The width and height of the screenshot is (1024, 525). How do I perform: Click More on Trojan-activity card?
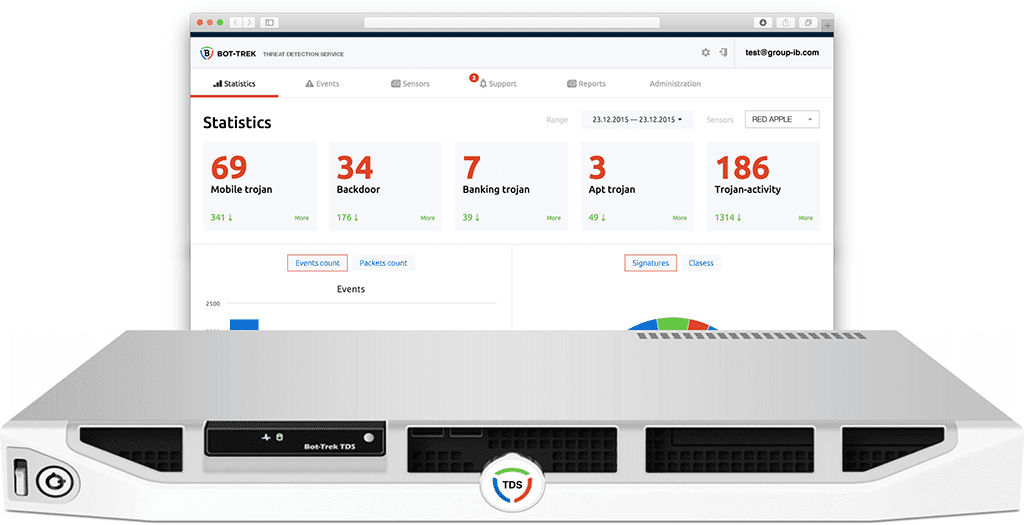tap(806, 218)
